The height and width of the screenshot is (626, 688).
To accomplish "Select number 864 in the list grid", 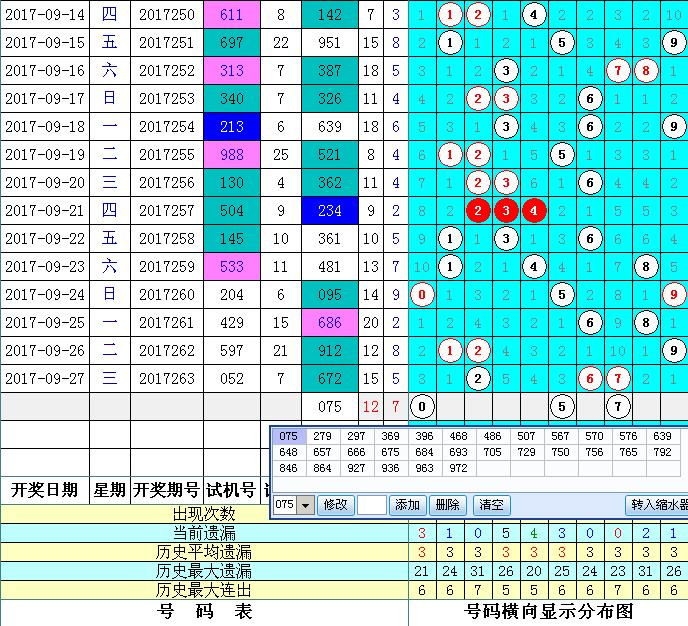I will coord(322,468).
